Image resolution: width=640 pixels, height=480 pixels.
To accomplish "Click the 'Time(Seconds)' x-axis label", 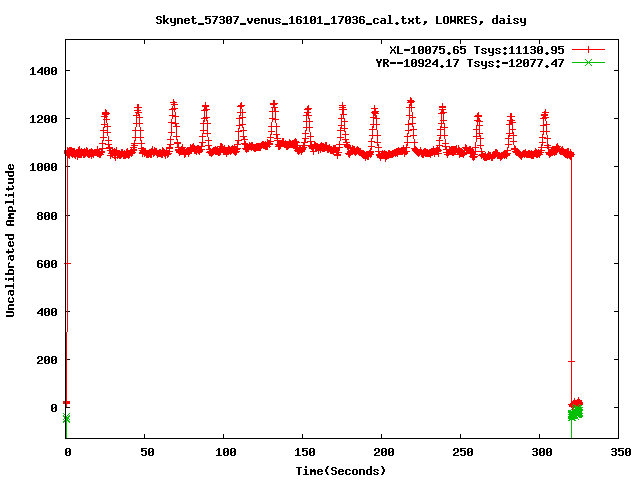I will (x=340, y=471).
